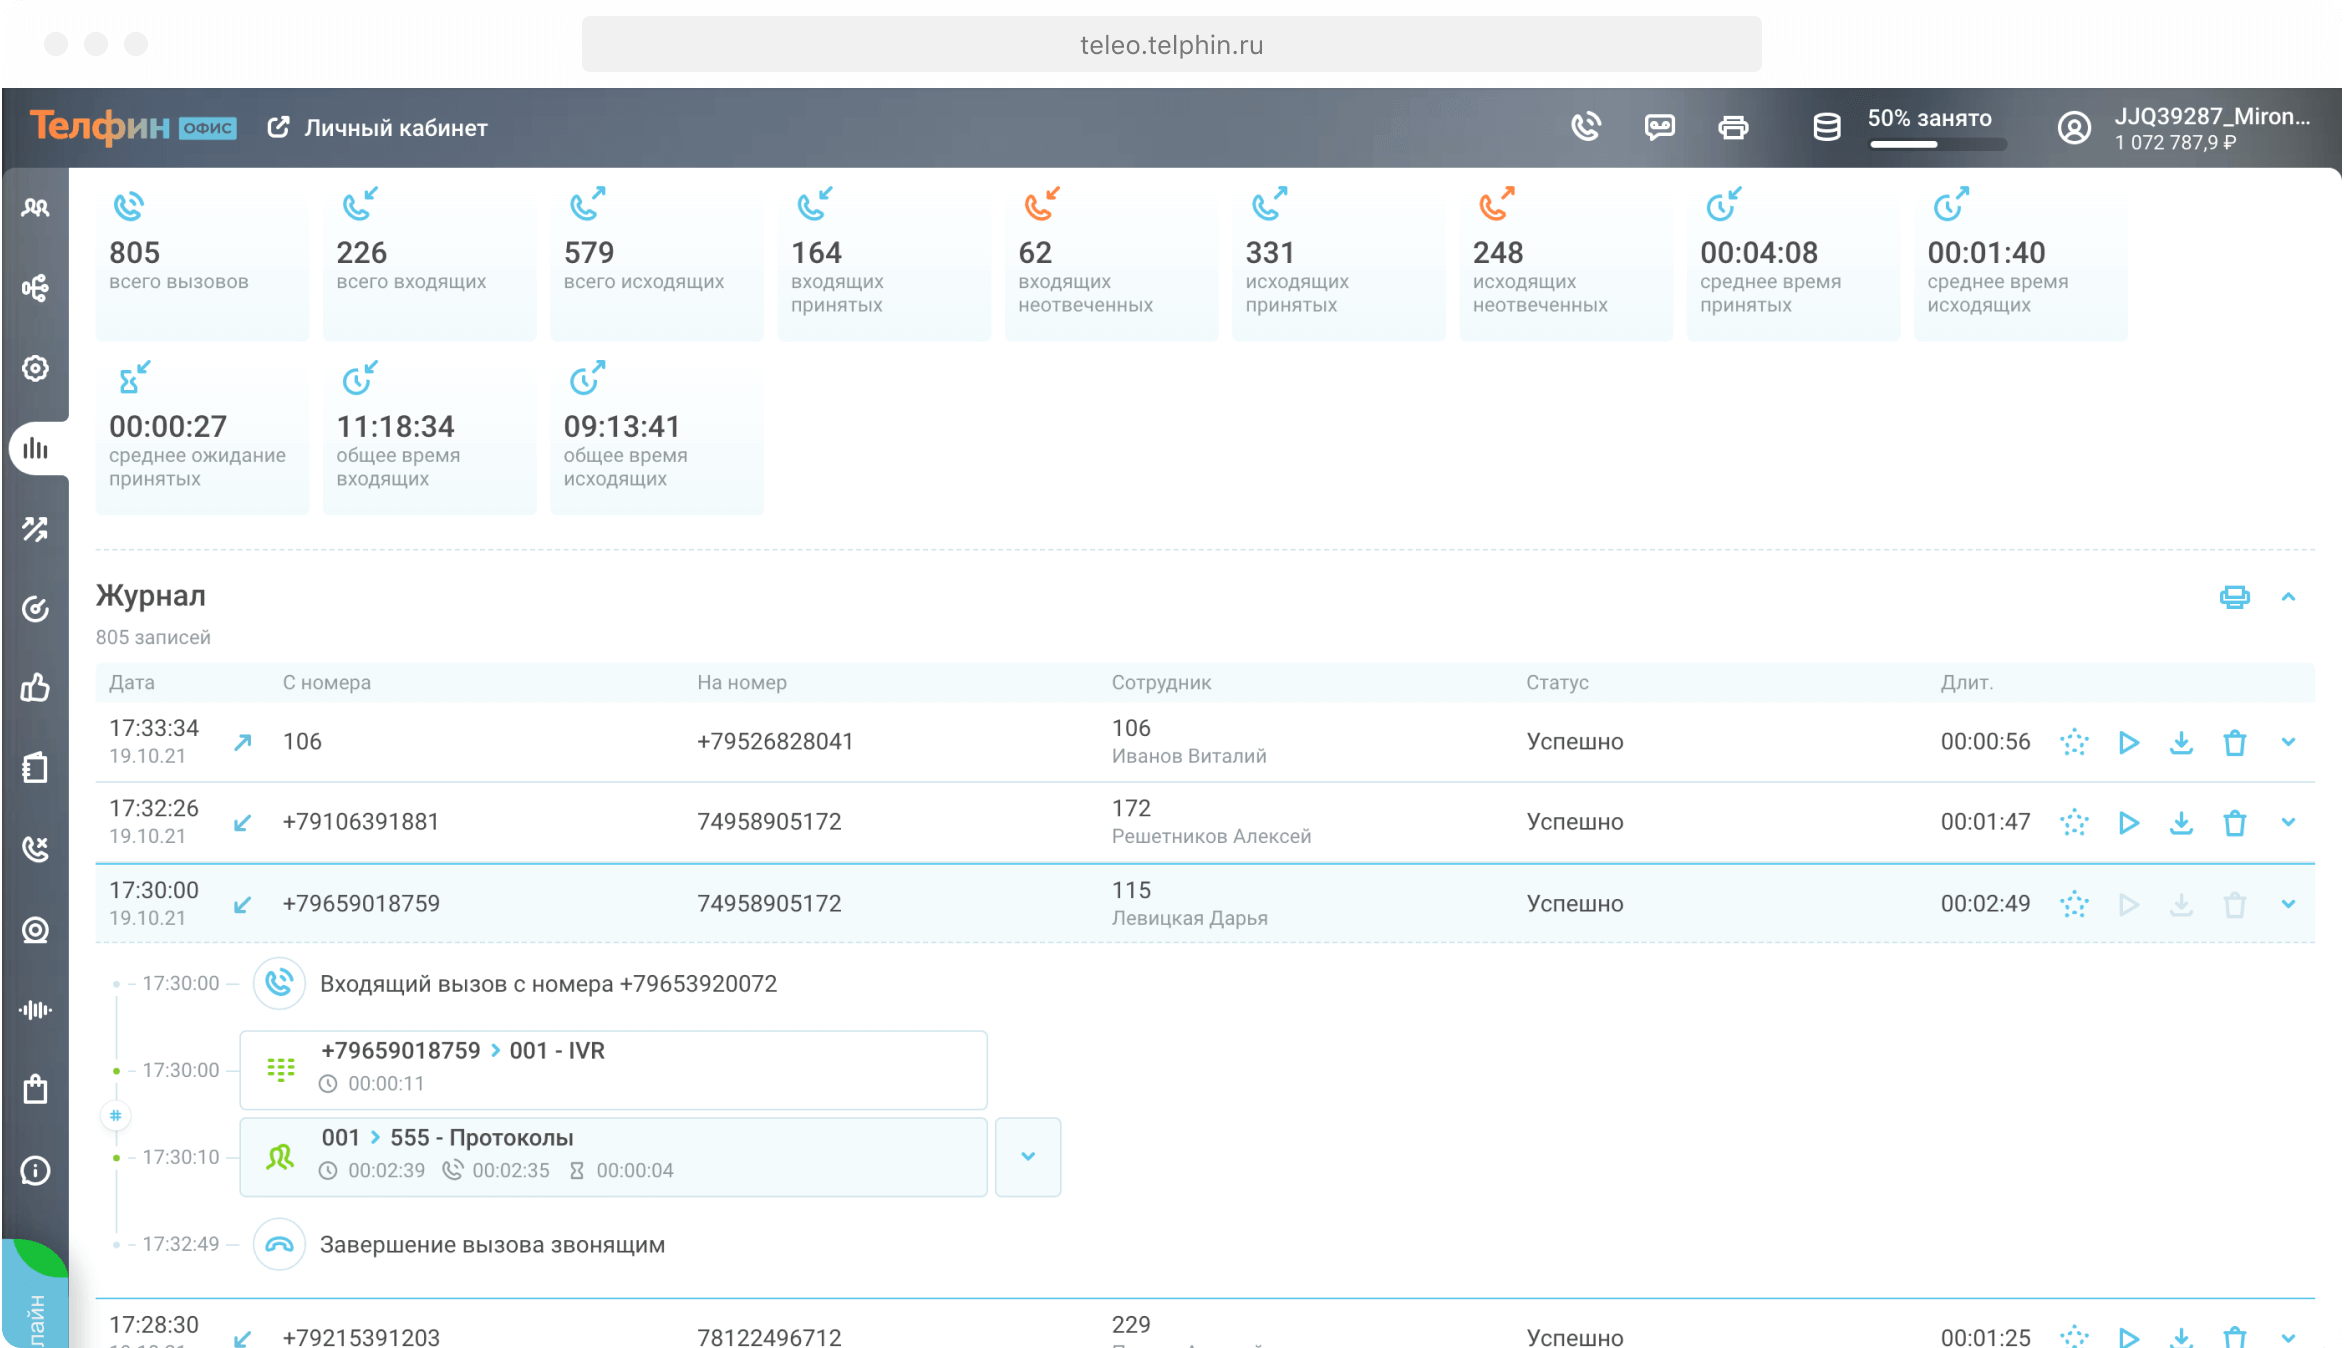The width and height of the screenshot is (2344, 1348).
Task: Expand details of the 17:28:30 call
Action: tap(2288, 1337)
